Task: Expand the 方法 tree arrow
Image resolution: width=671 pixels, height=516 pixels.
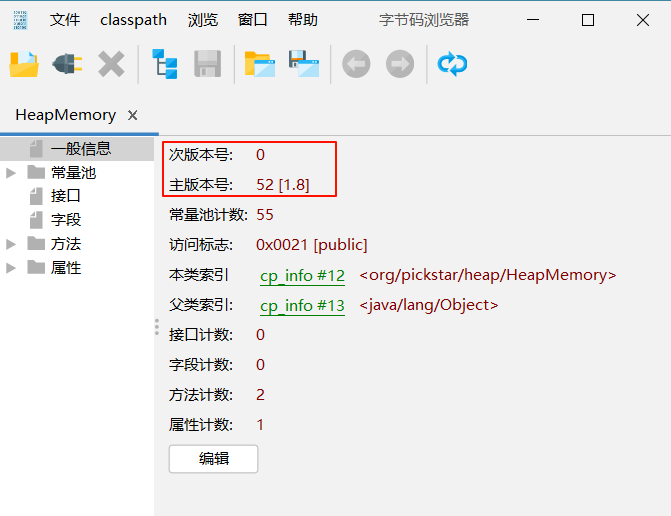Action: (11, 244)
